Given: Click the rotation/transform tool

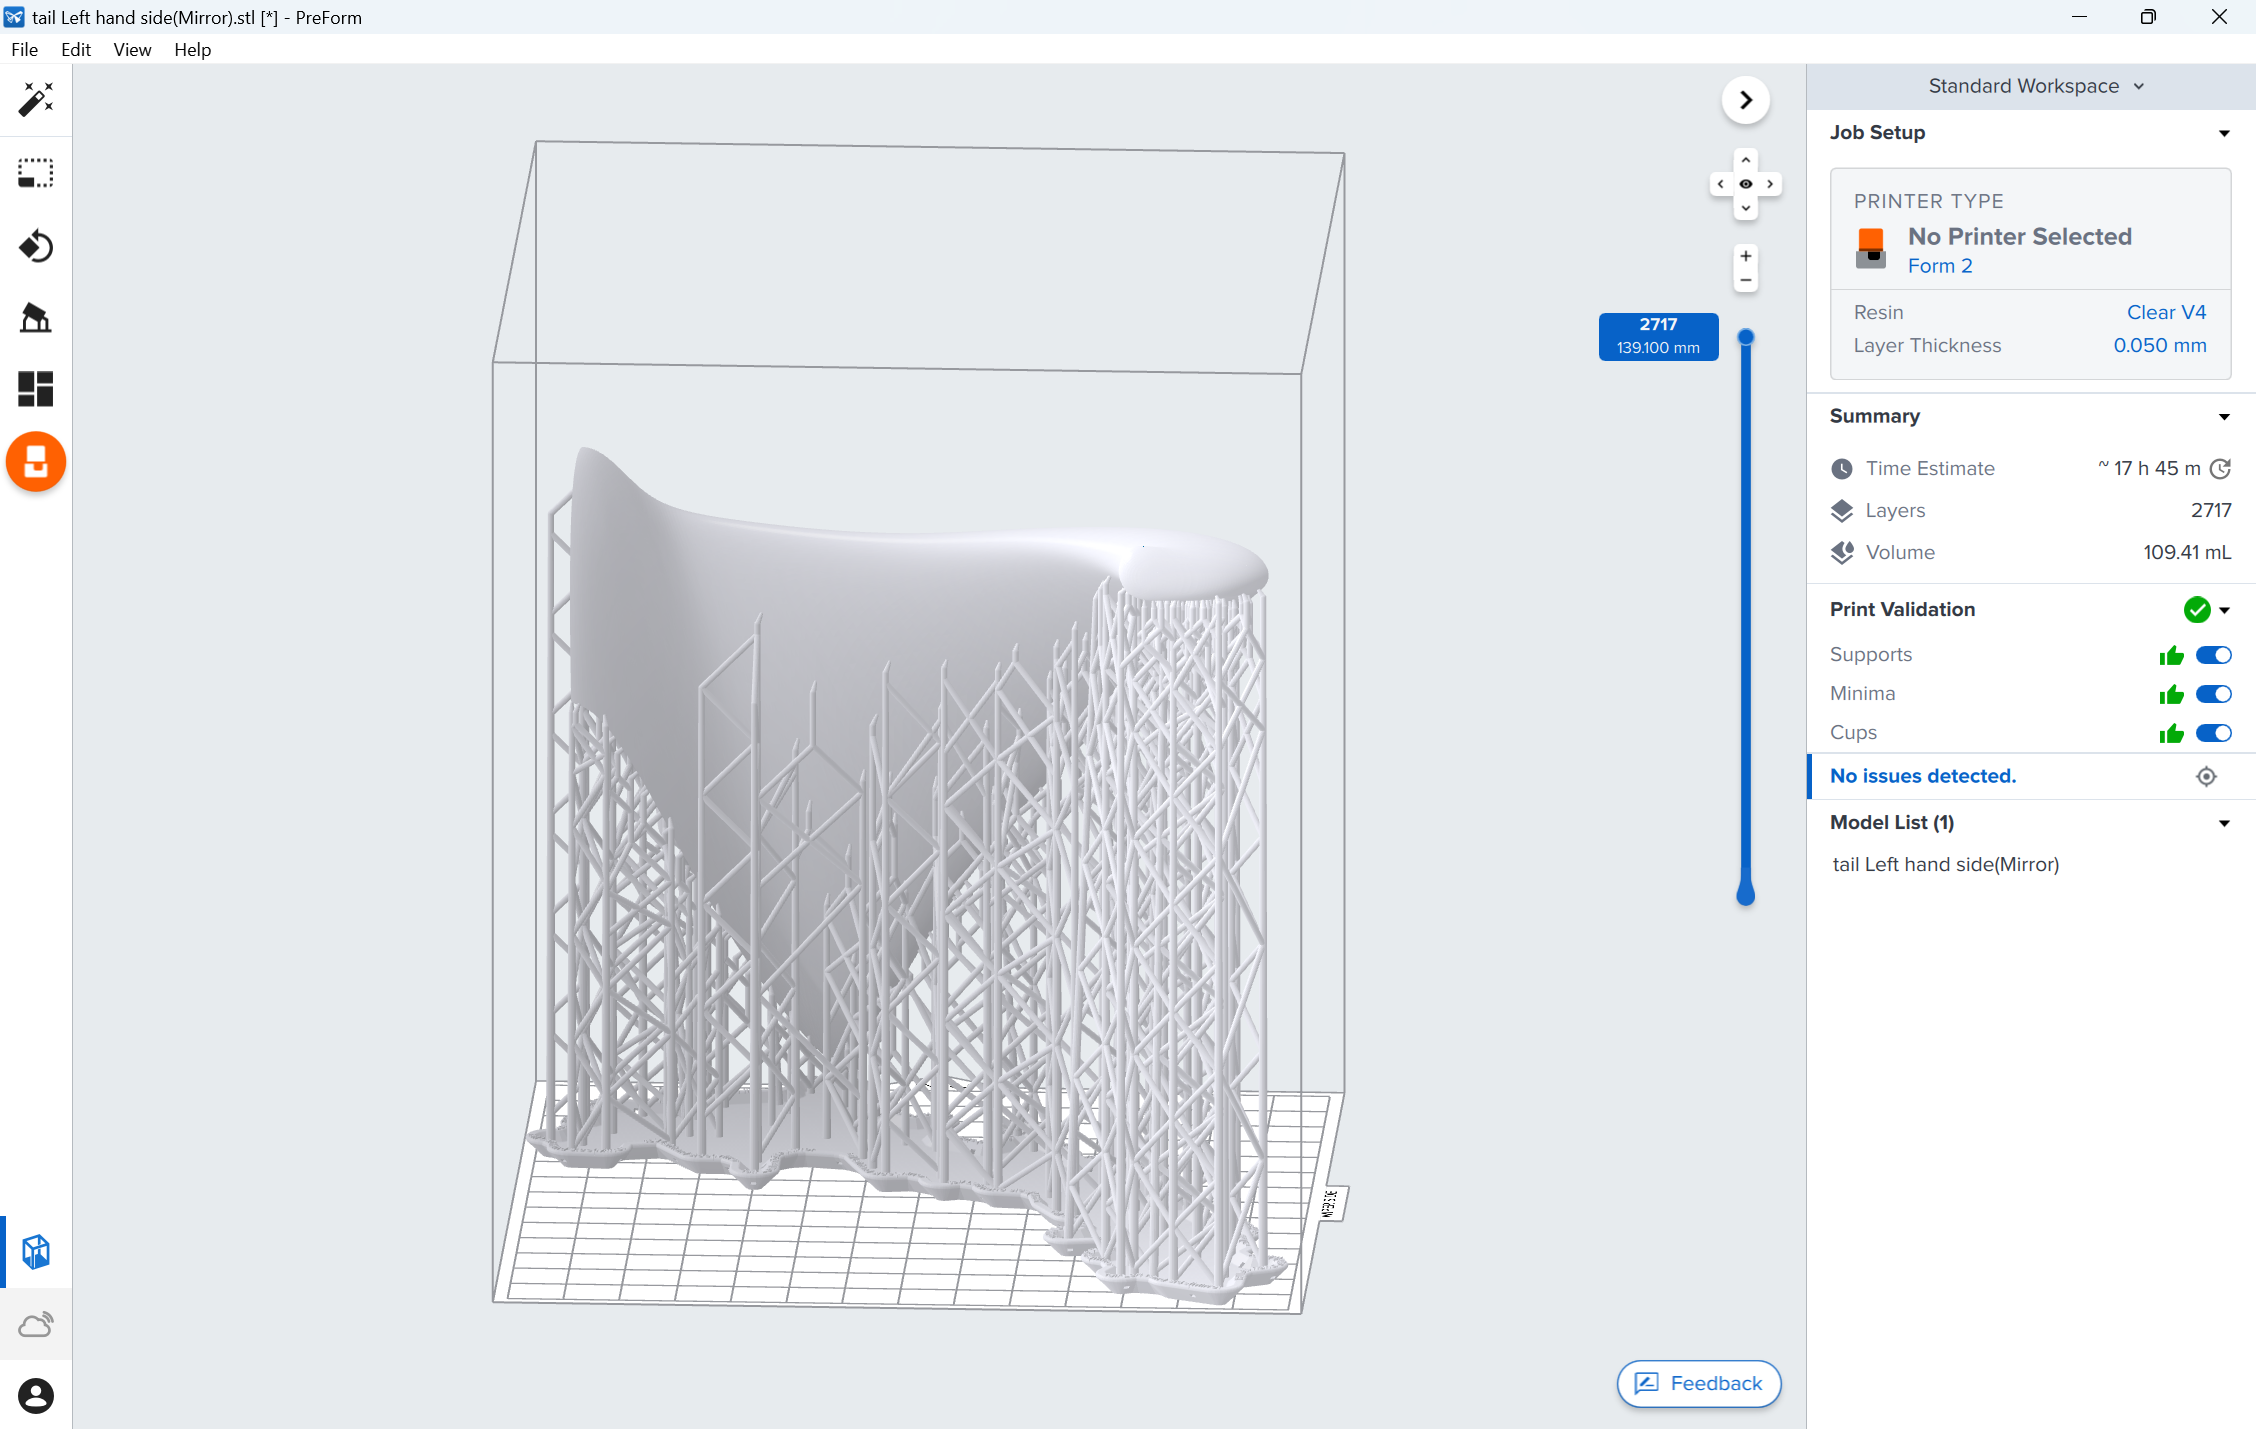Looking at the screenshot, I should coord(36,247).
